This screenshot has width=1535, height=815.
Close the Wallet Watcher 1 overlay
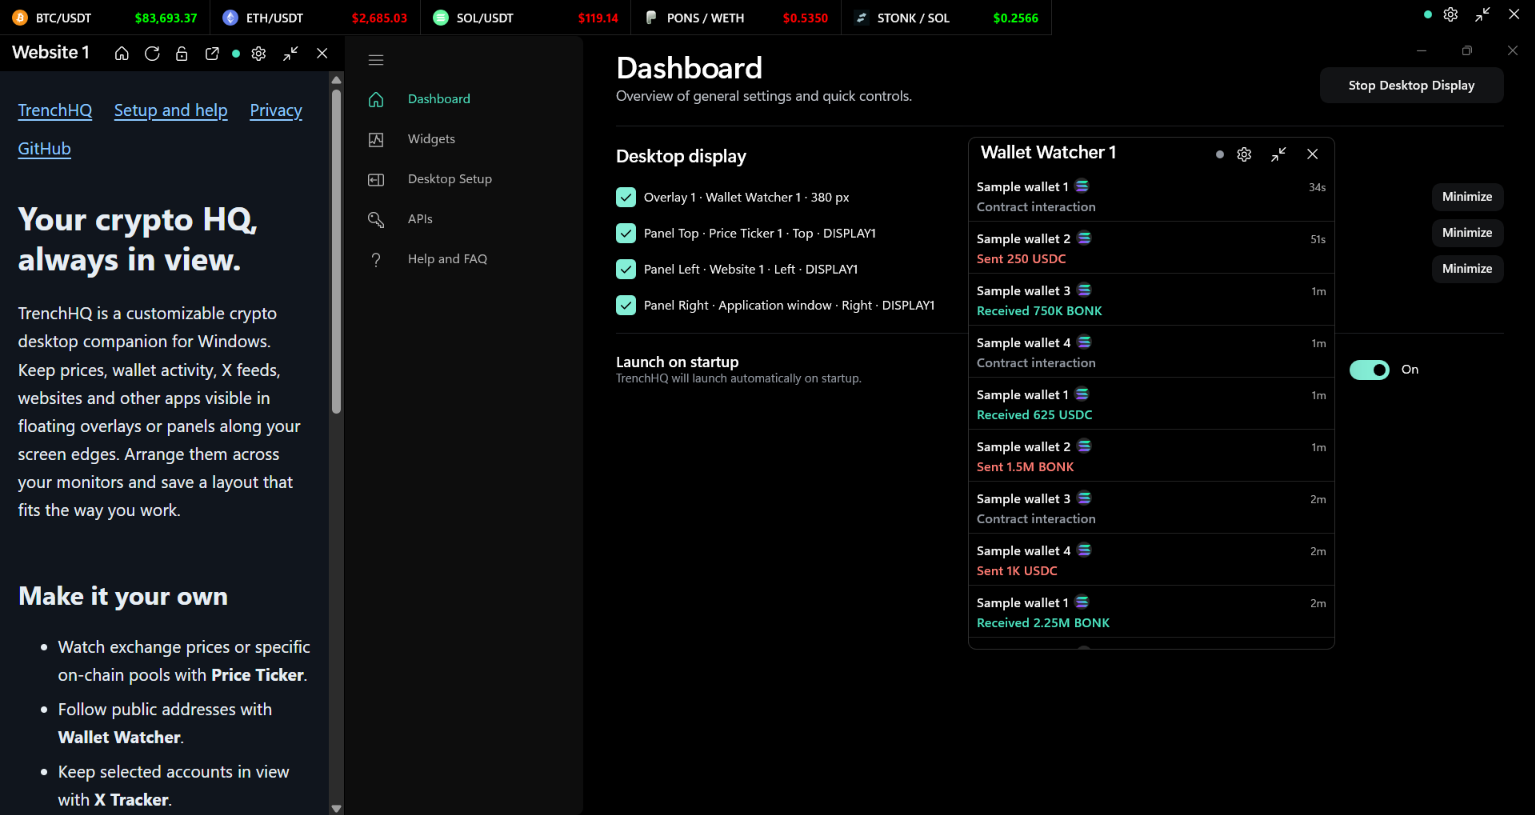click(1313, 154)
